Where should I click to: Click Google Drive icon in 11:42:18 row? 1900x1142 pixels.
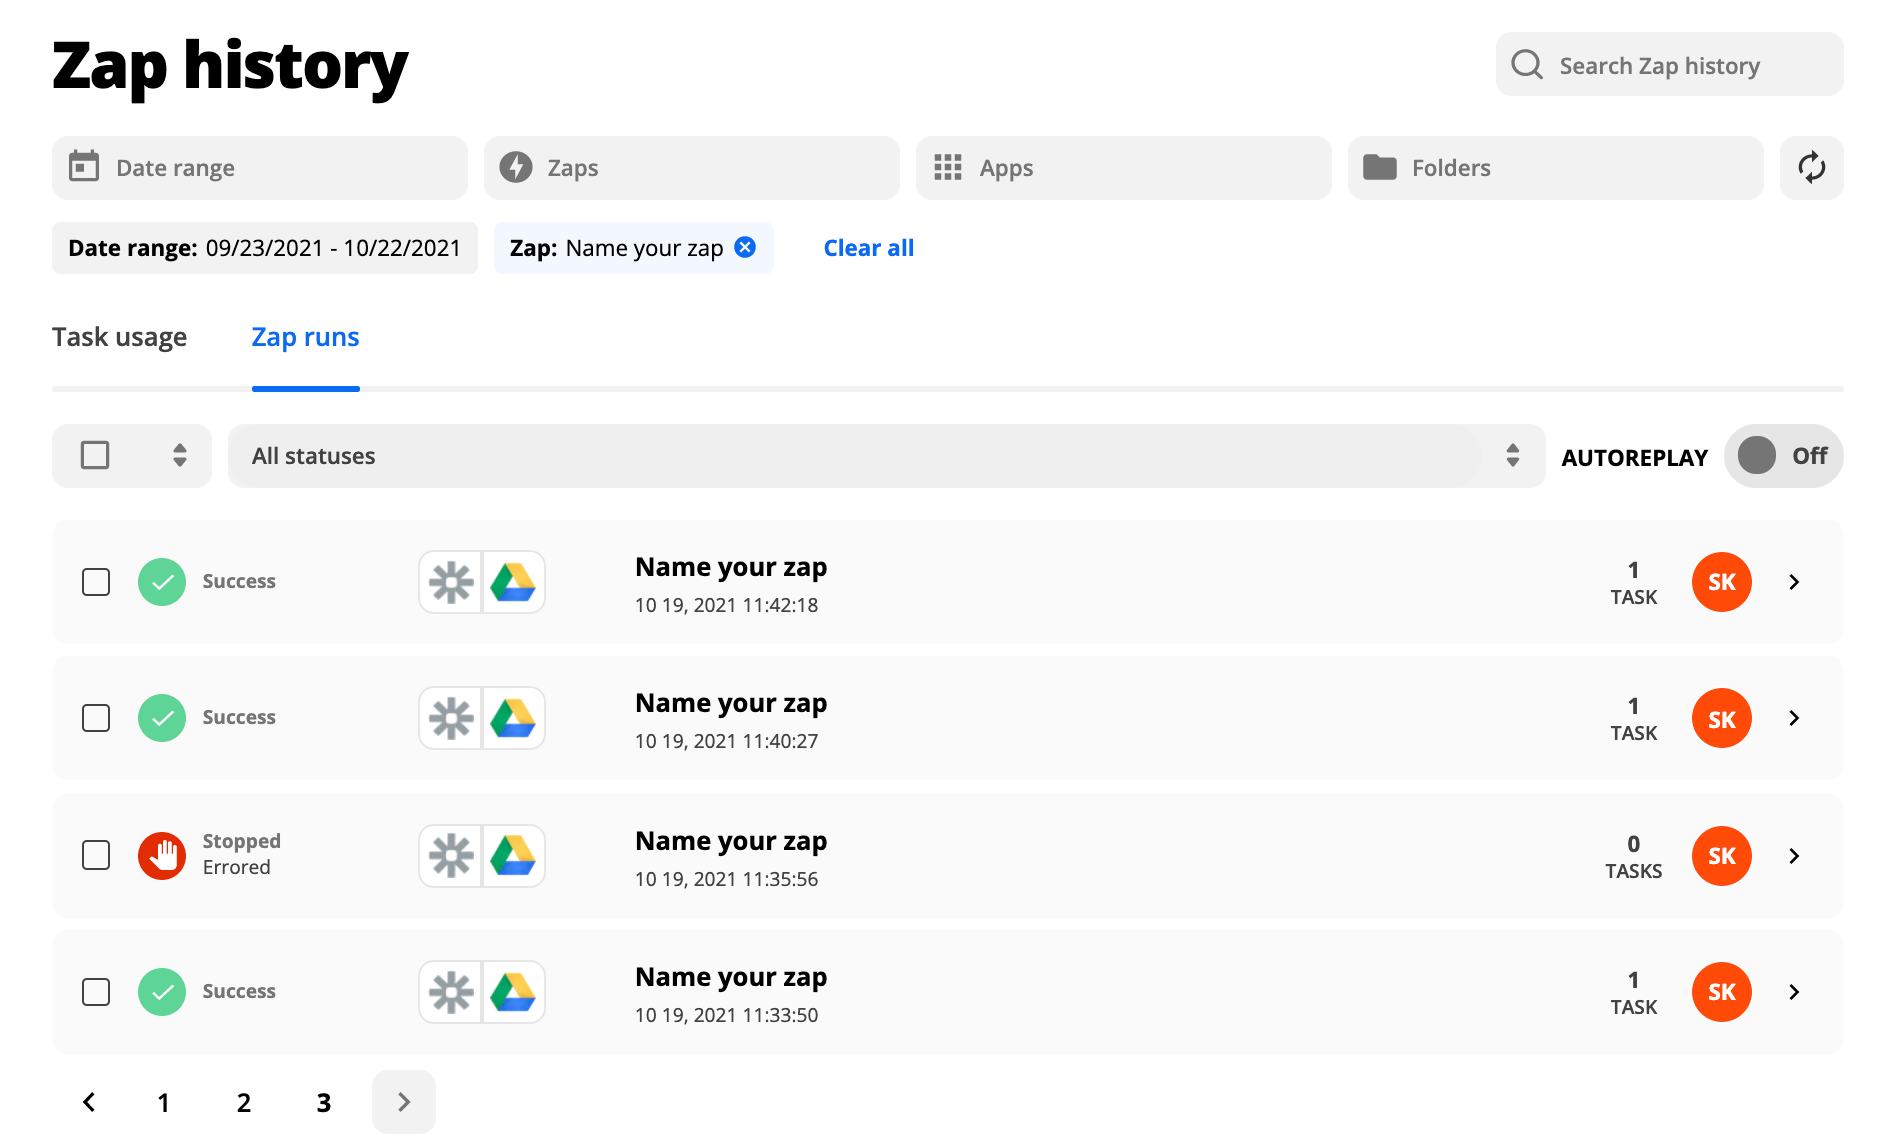514,582
